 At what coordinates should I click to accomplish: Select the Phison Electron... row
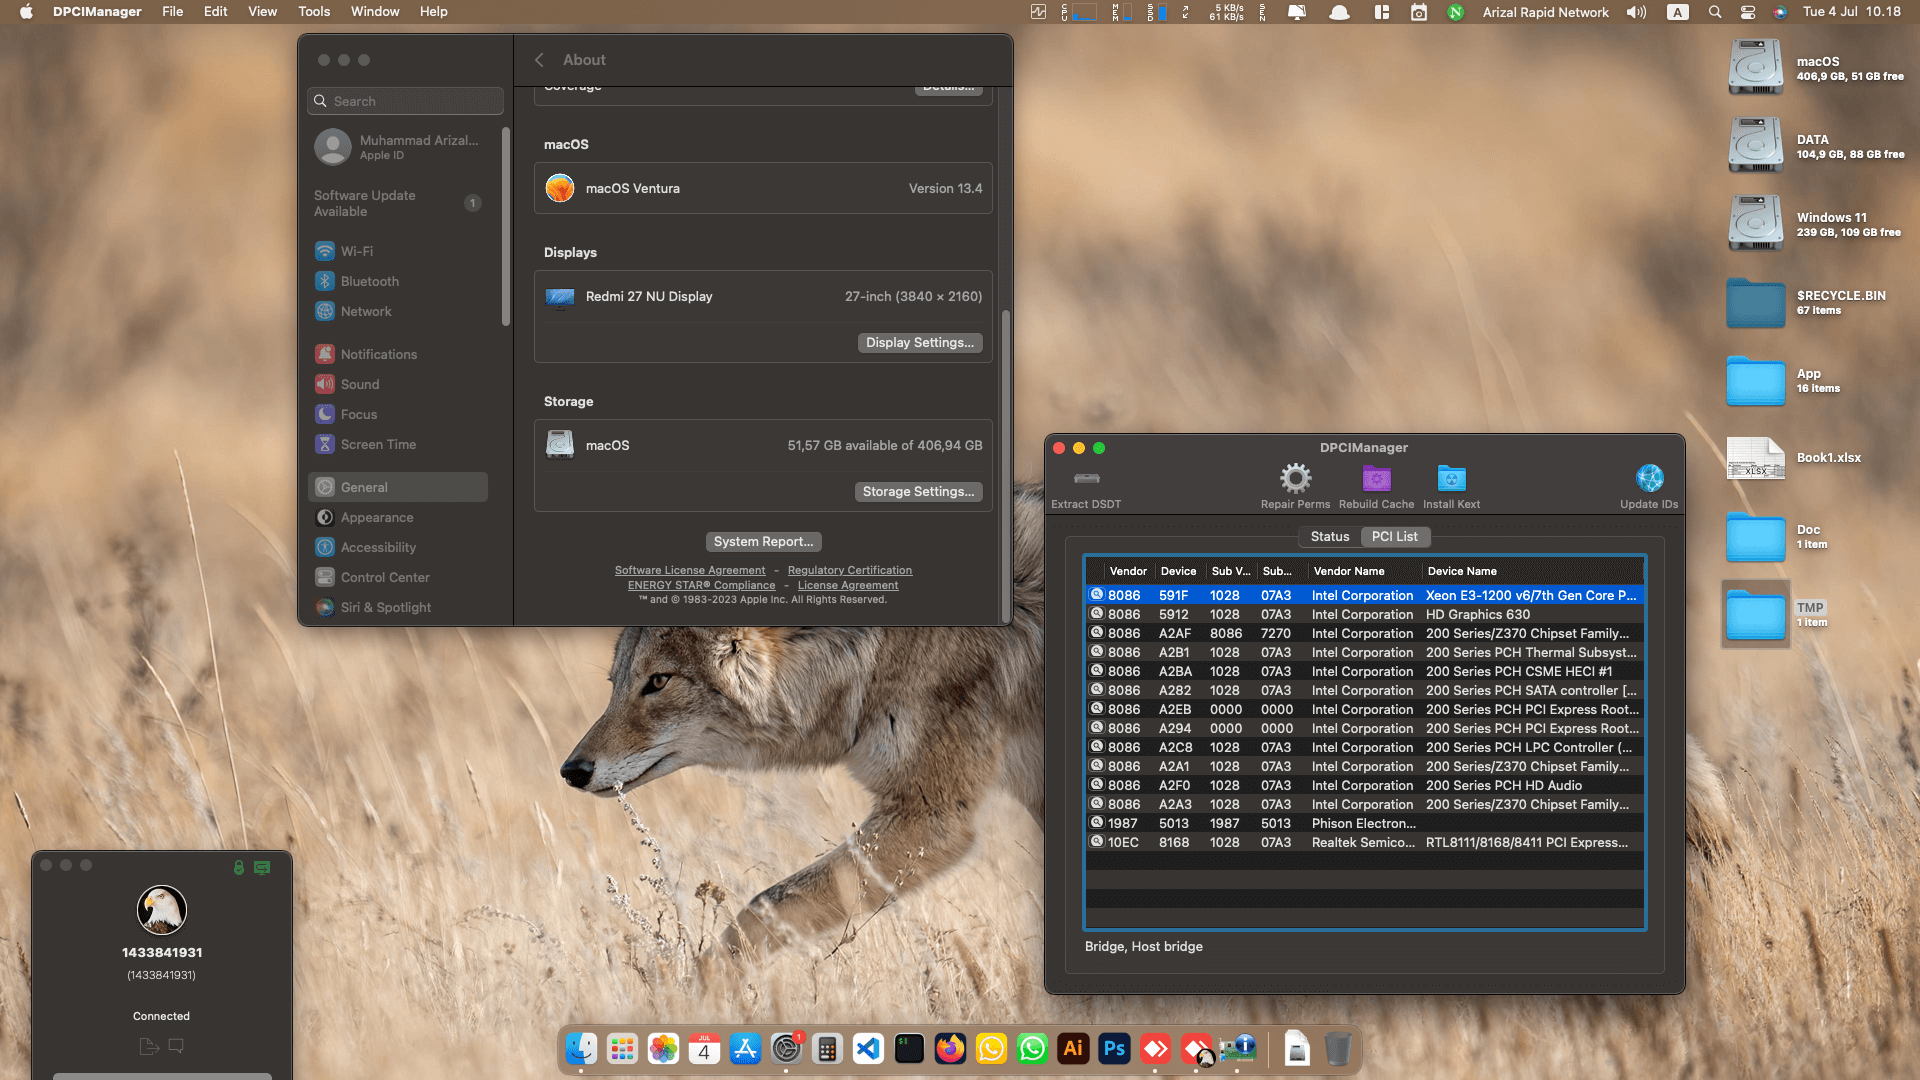[x=1365, y=824]
